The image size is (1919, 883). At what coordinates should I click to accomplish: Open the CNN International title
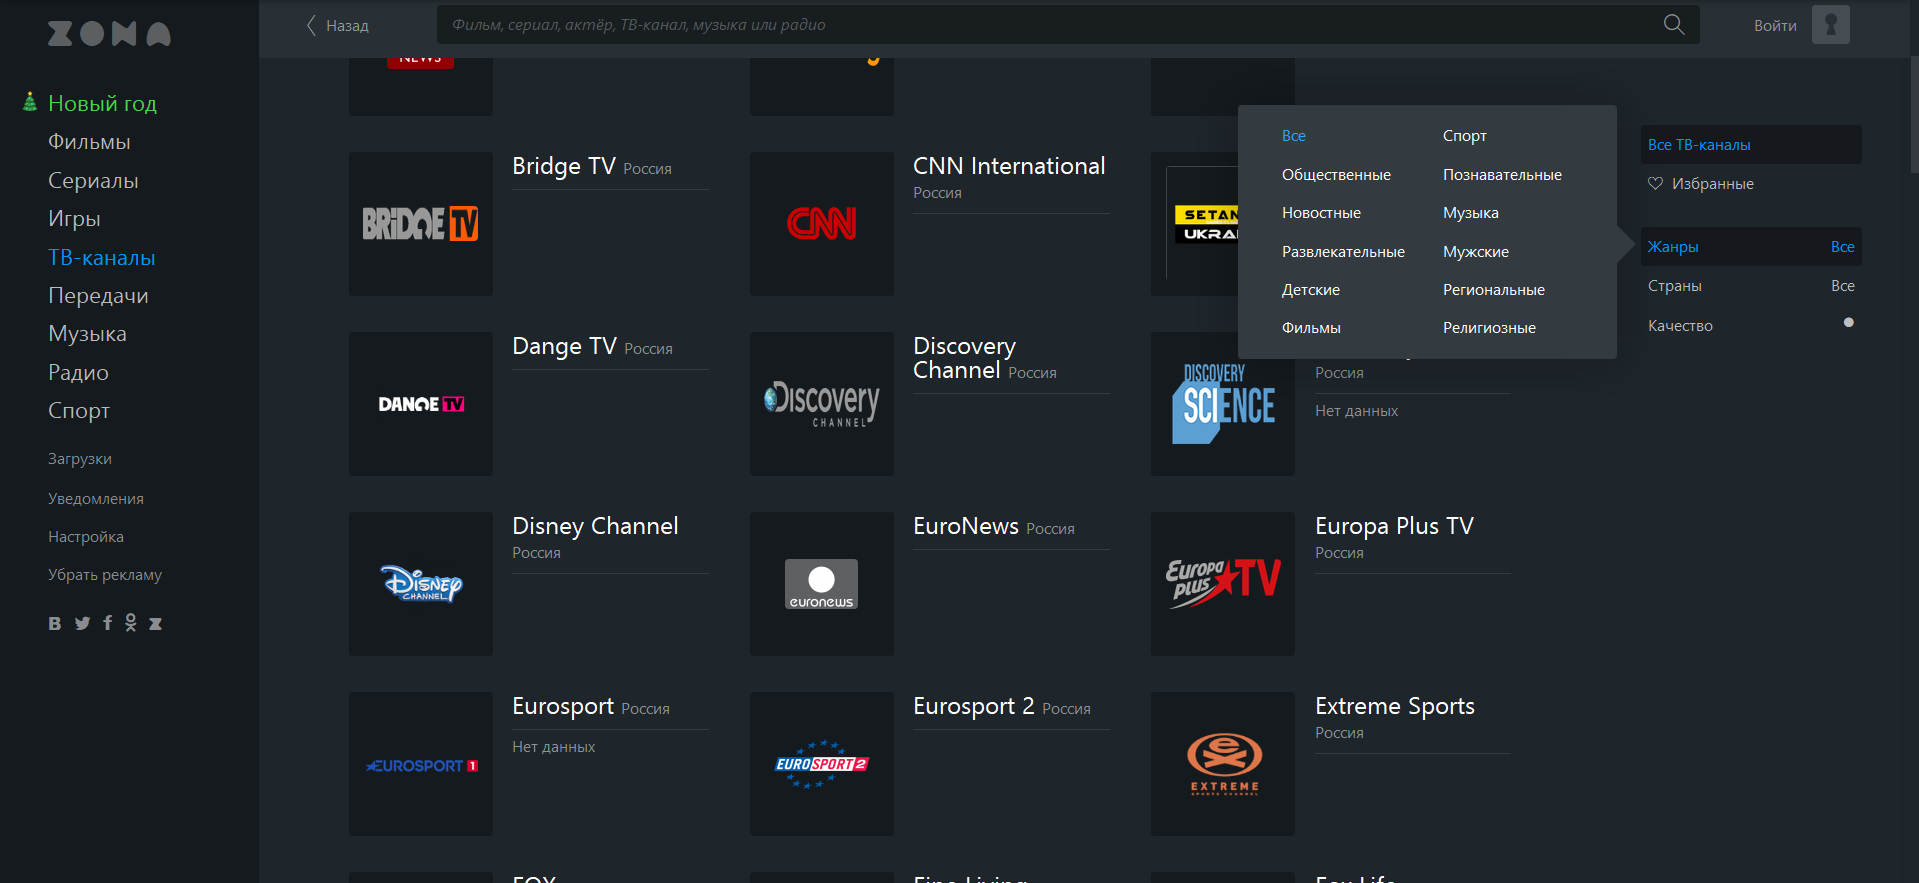pyautogui.click(x=1009, y=166)
